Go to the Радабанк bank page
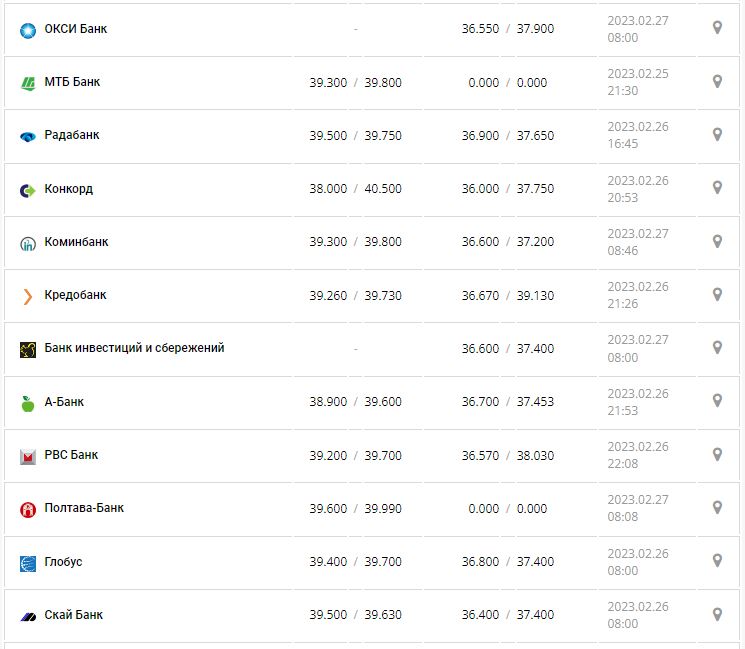745x649 pixels. click(72, 135)
